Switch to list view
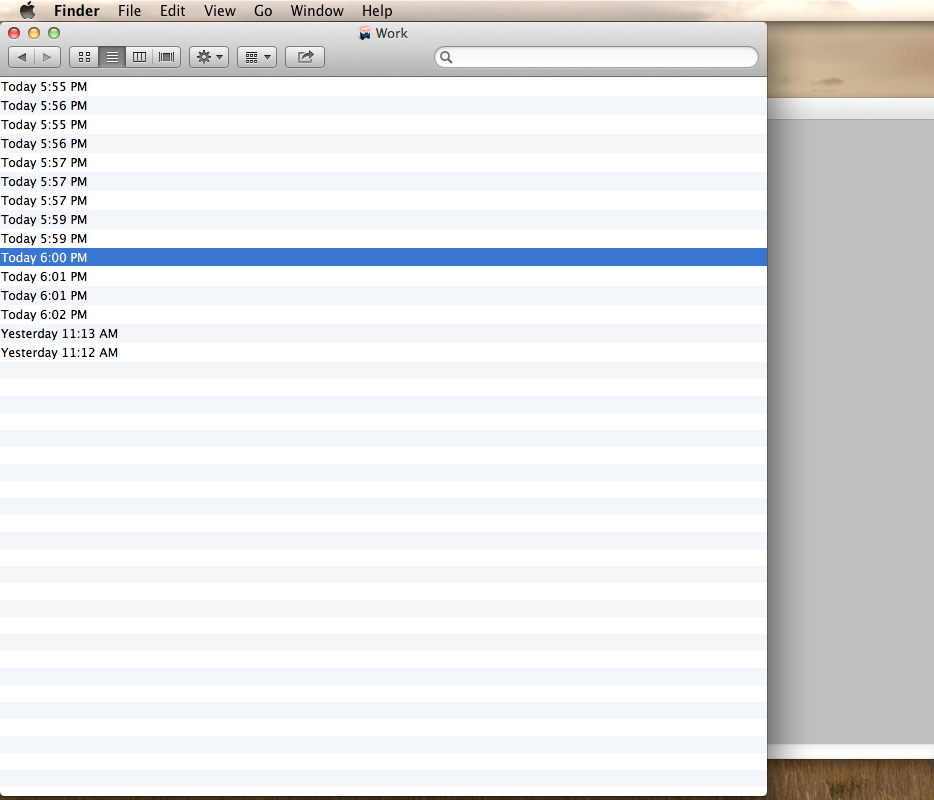934x800 pixels. click(x=112, y=57)
